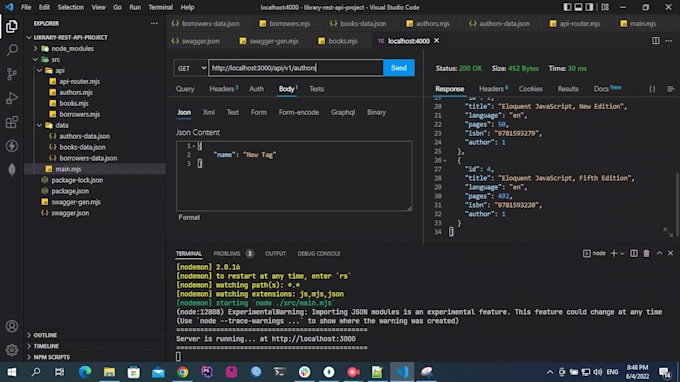The image size is (680, 382).
Task: Open File Explorer from taskbar
Action: (109, 372)
